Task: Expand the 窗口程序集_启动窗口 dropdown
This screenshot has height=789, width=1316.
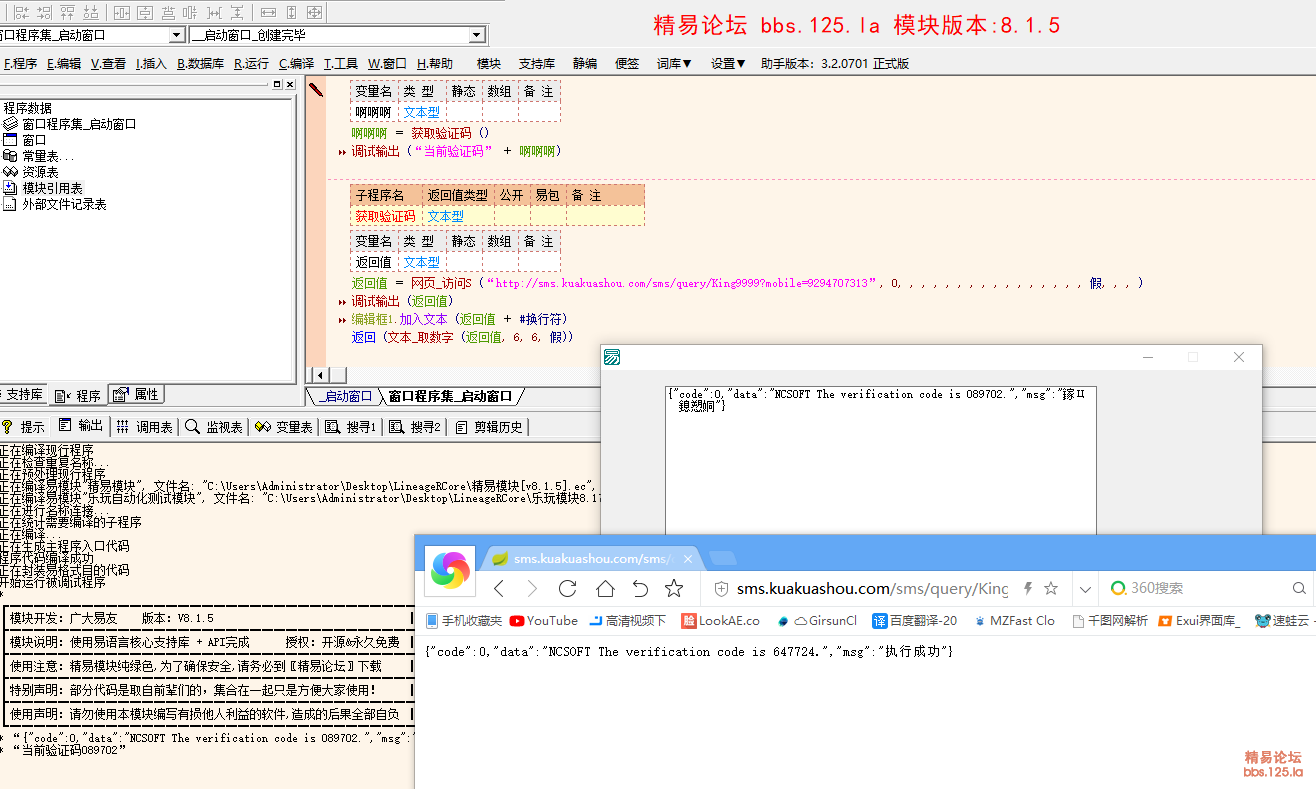Action: (177, 36)
